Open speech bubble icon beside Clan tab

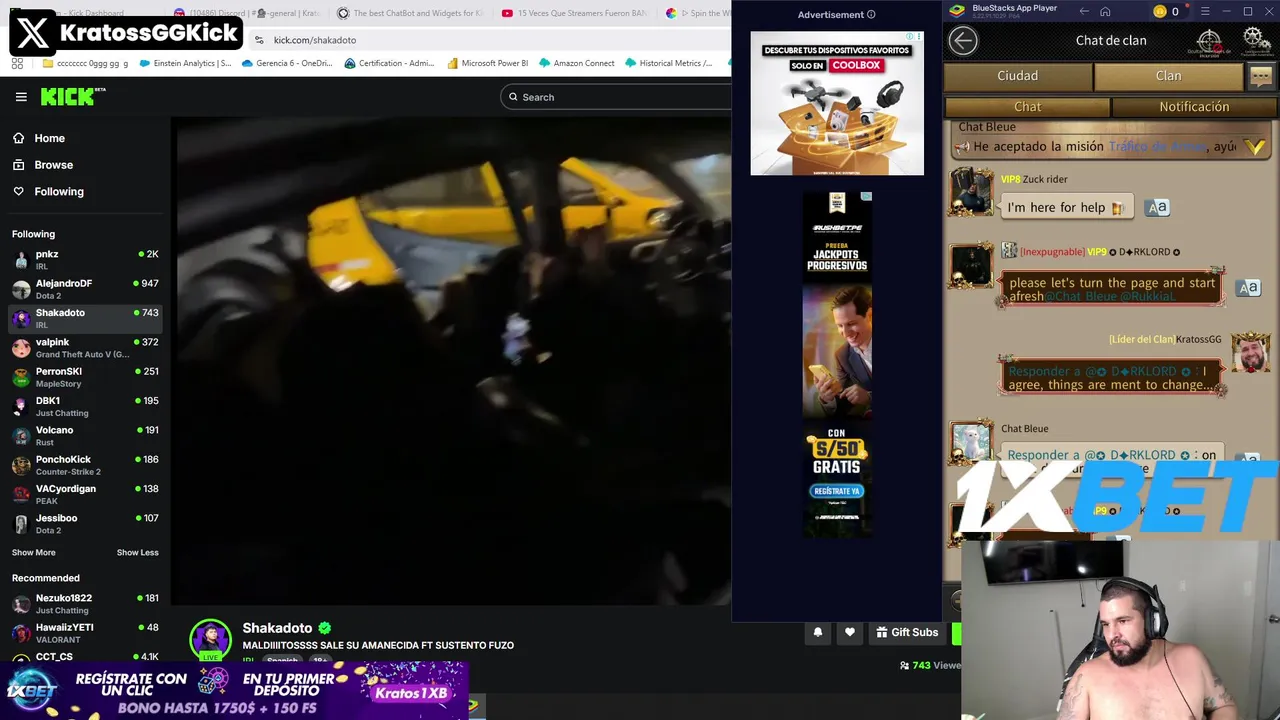point(1261,76)
